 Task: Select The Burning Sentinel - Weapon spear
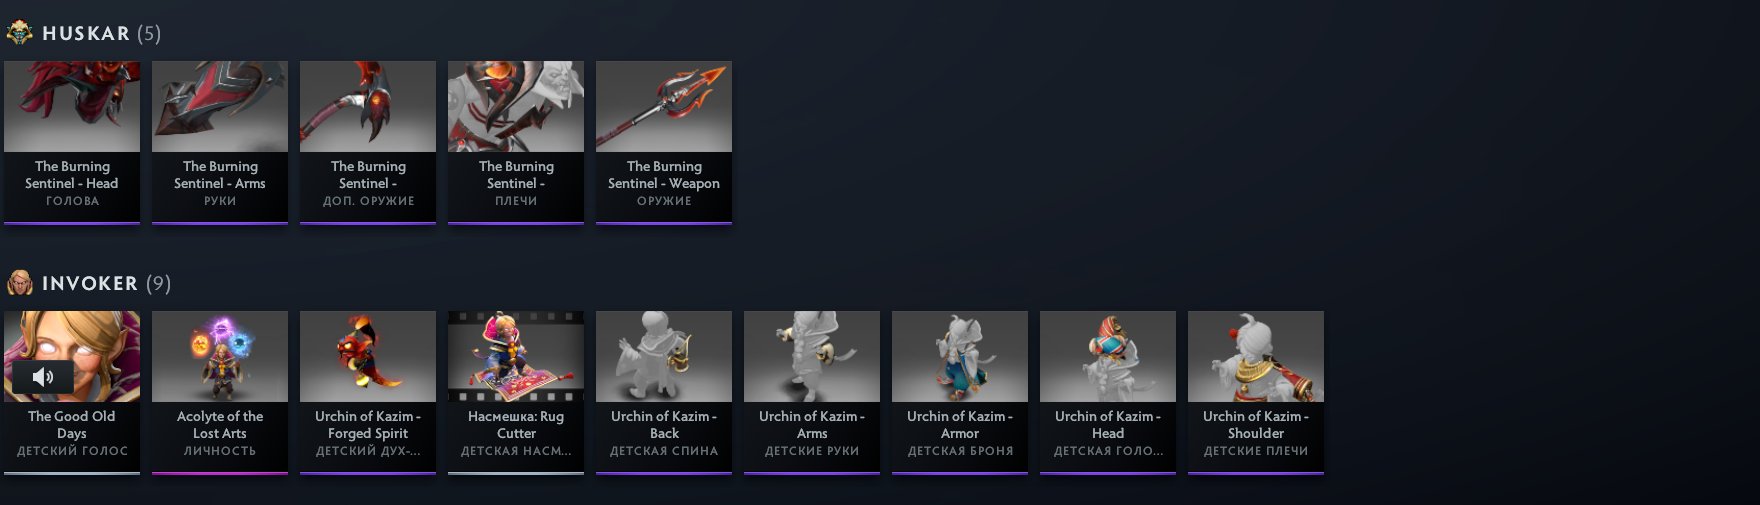pyautogui.click(x=664, y=143)
